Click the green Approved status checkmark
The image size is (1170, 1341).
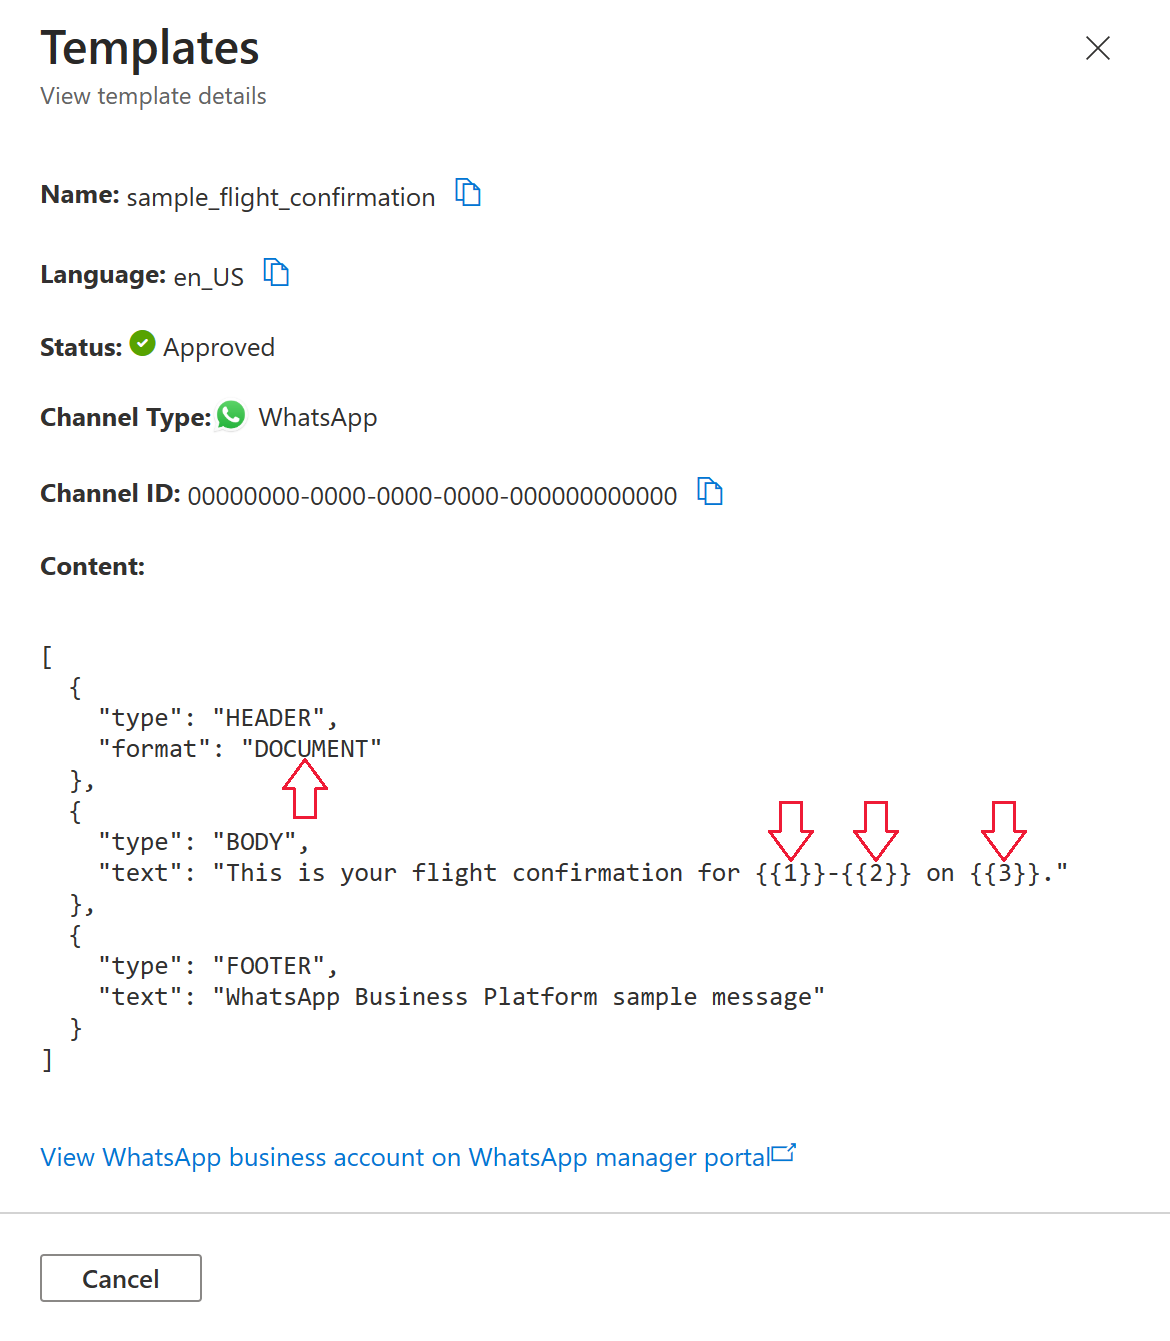pos(143,344)
